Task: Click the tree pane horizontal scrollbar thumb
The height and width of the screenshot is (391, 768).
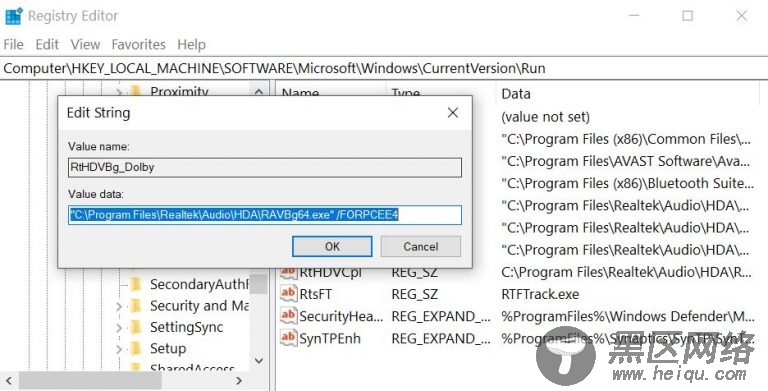Action: 90,380
